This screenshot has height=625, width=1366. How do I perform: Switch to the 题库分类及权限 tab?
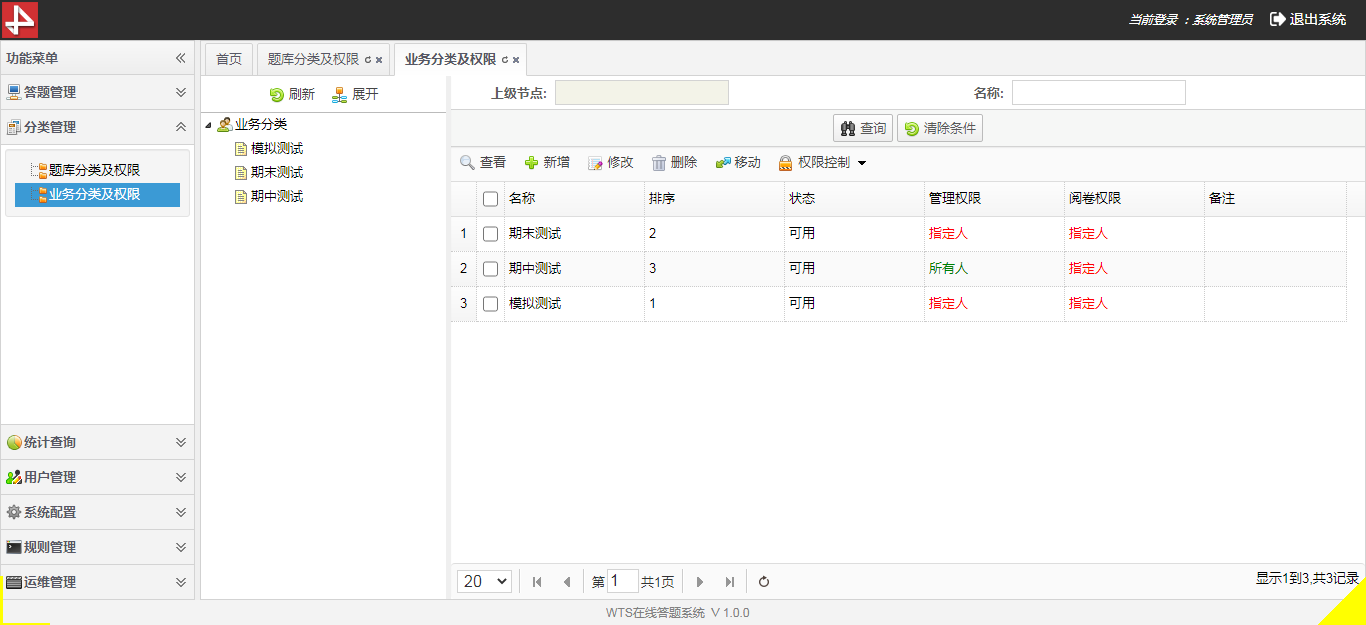313,59
